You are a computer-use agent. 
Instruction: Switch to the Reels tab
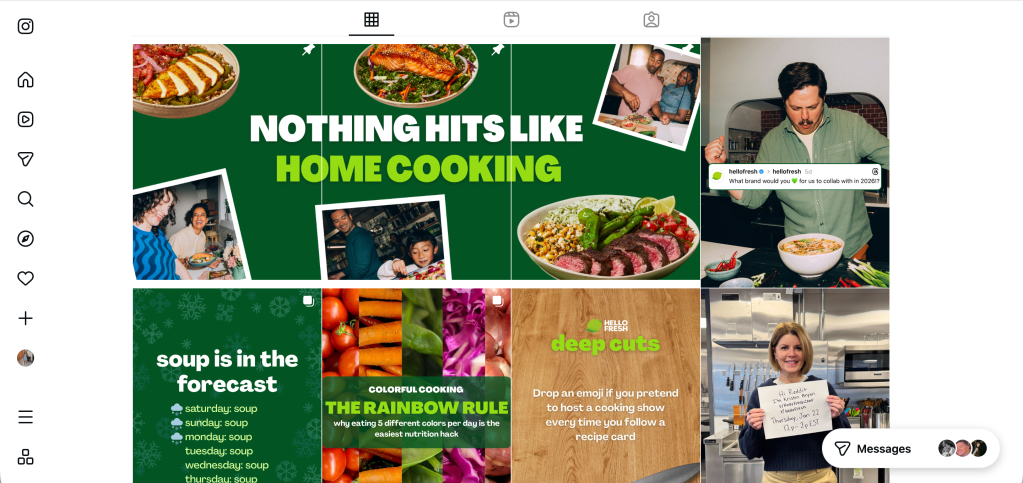click(x=512, y=20)
